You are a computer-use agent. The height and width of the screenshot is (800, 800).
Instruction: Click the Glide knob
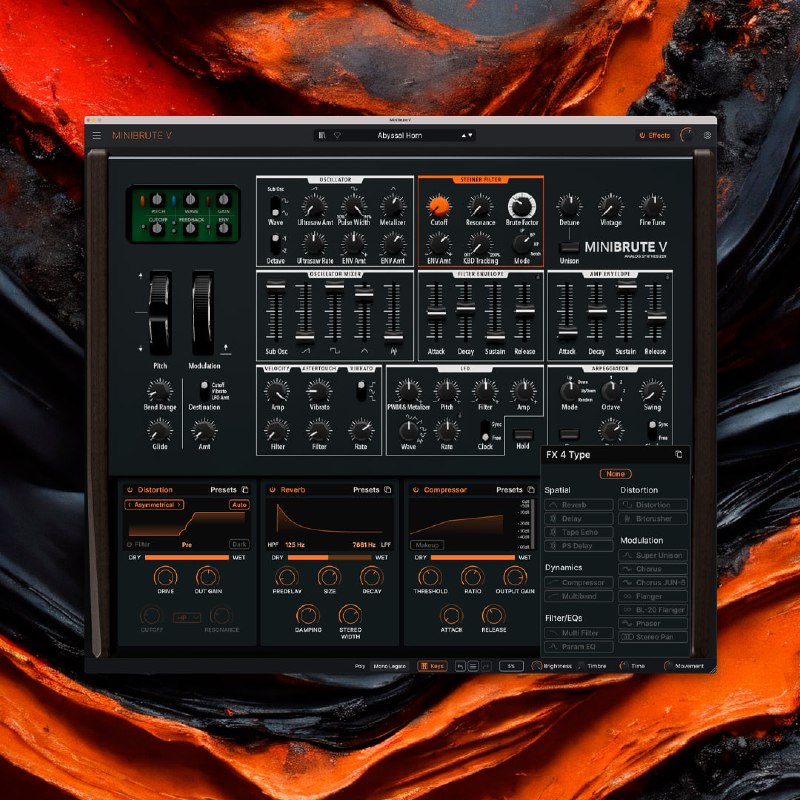[x=160, y=431]
